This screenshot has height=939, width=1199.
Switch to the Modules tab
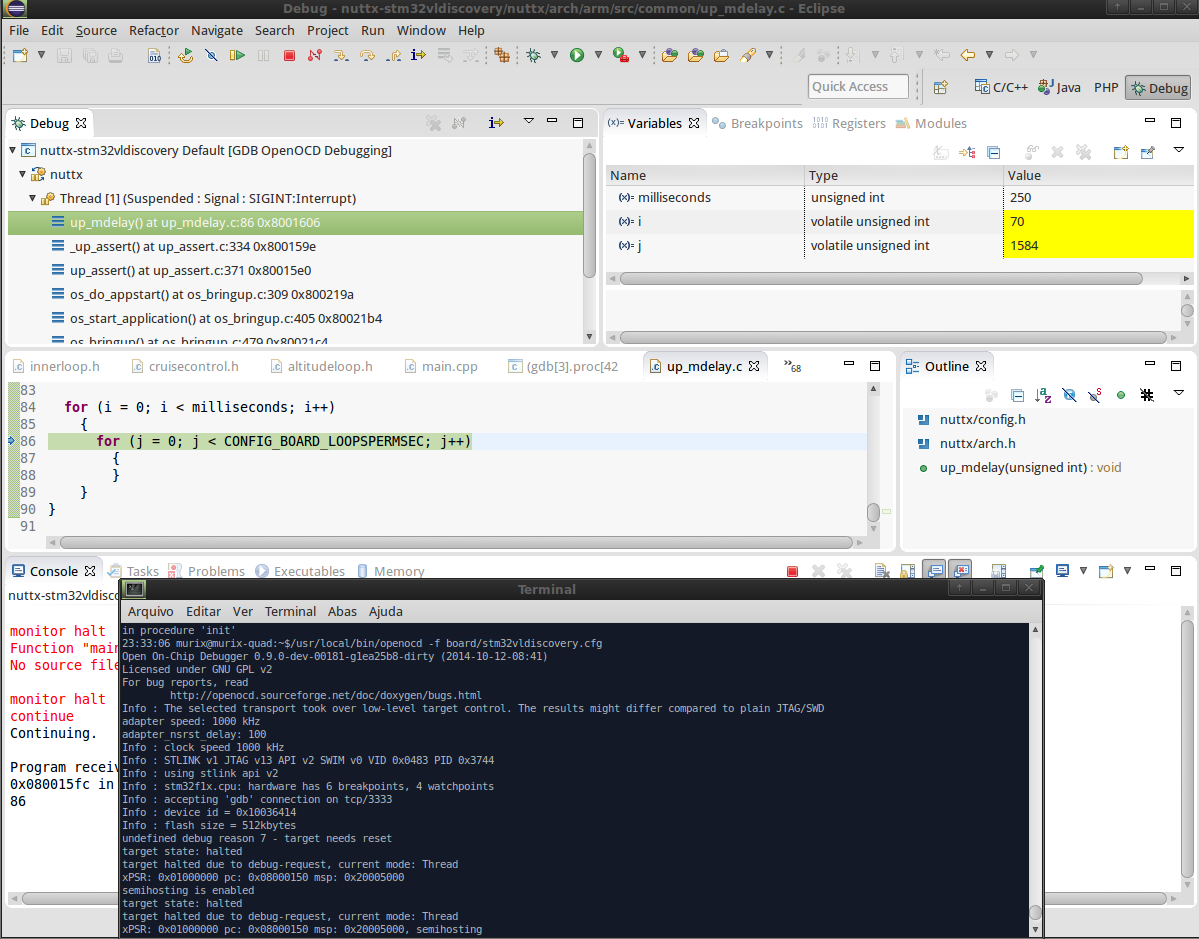point(931,123)
